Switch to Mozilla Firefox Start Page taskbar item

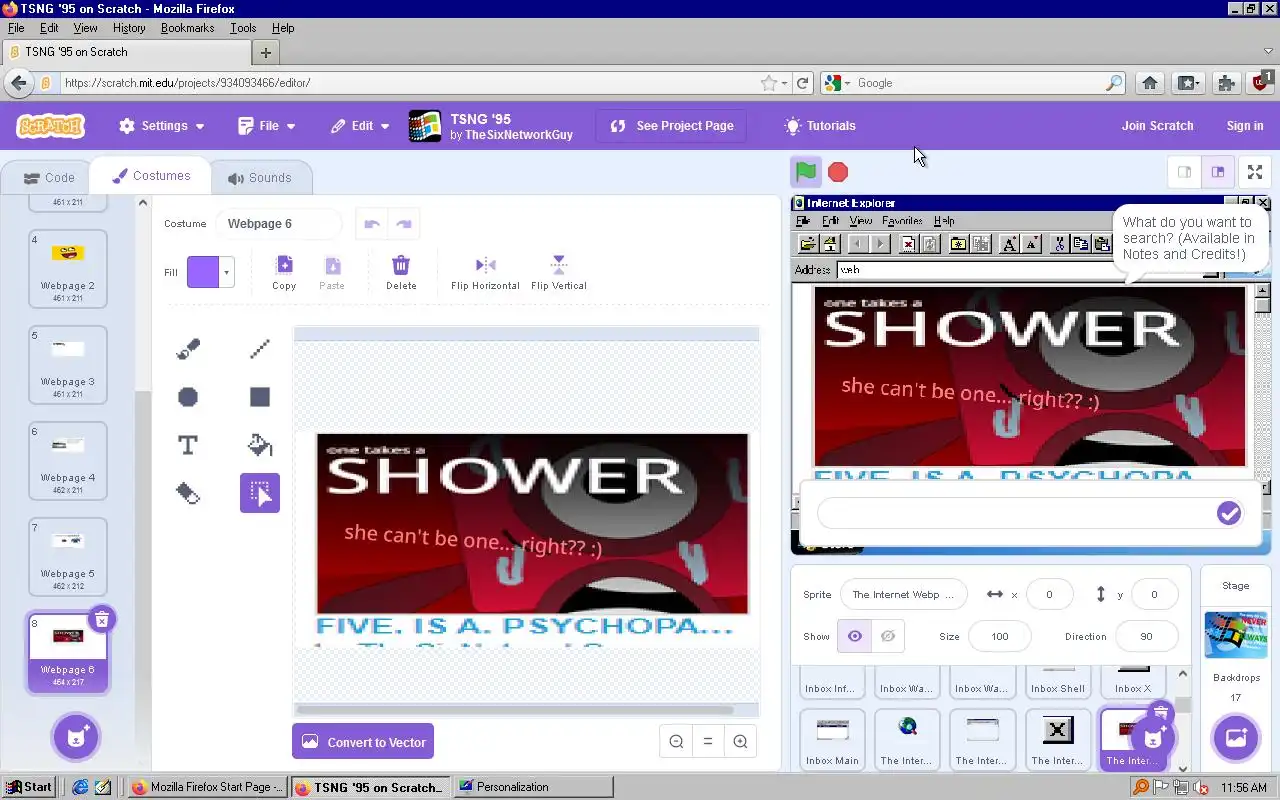coord(207,787)
